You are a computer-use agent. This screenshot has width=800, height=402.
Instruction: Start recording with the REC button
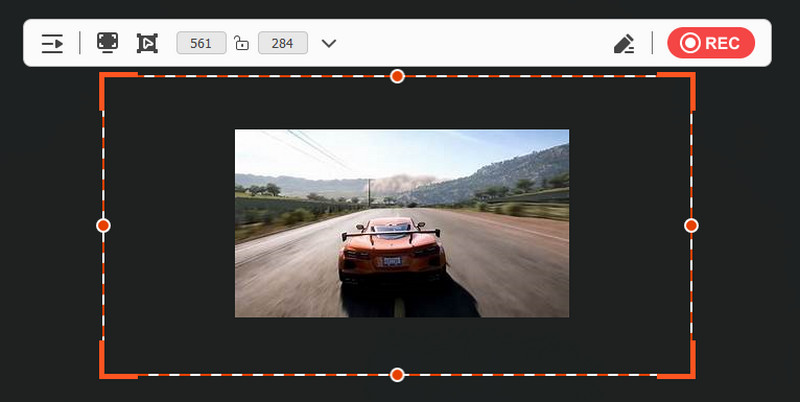[x=711, y=43]
